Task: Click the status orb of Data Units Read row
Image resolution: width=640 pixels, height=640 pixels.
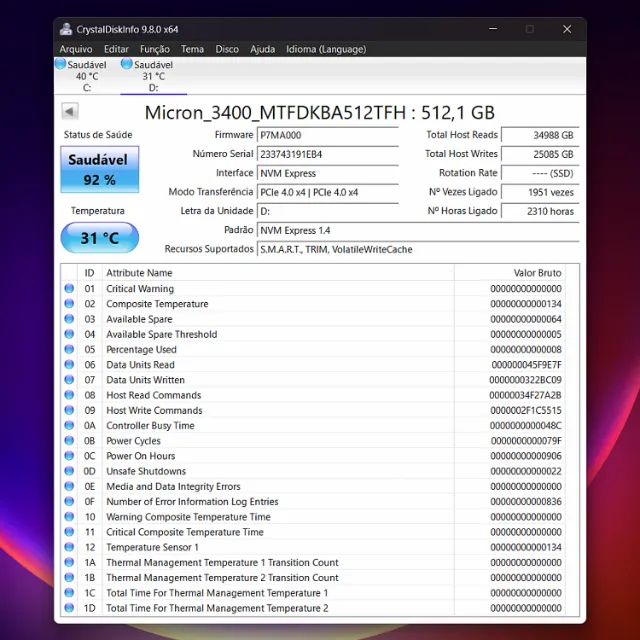Action: 69,364
